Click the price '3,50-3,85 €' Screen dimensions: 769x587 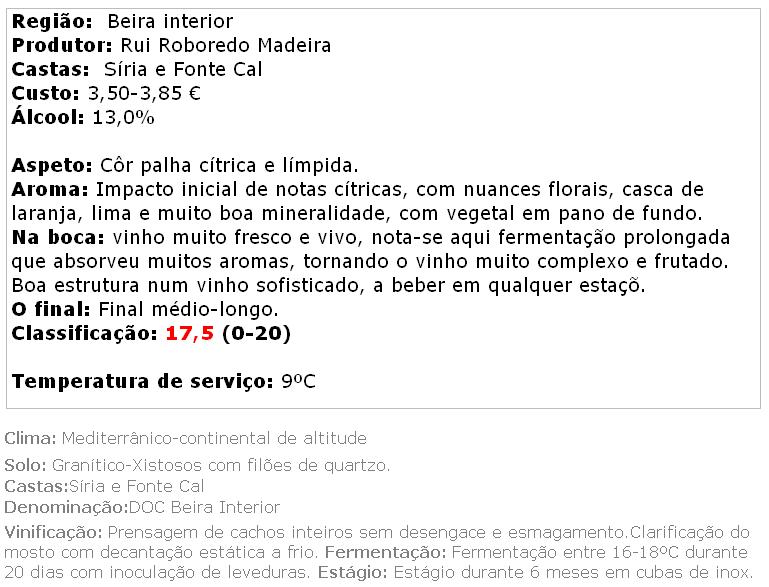144,93
